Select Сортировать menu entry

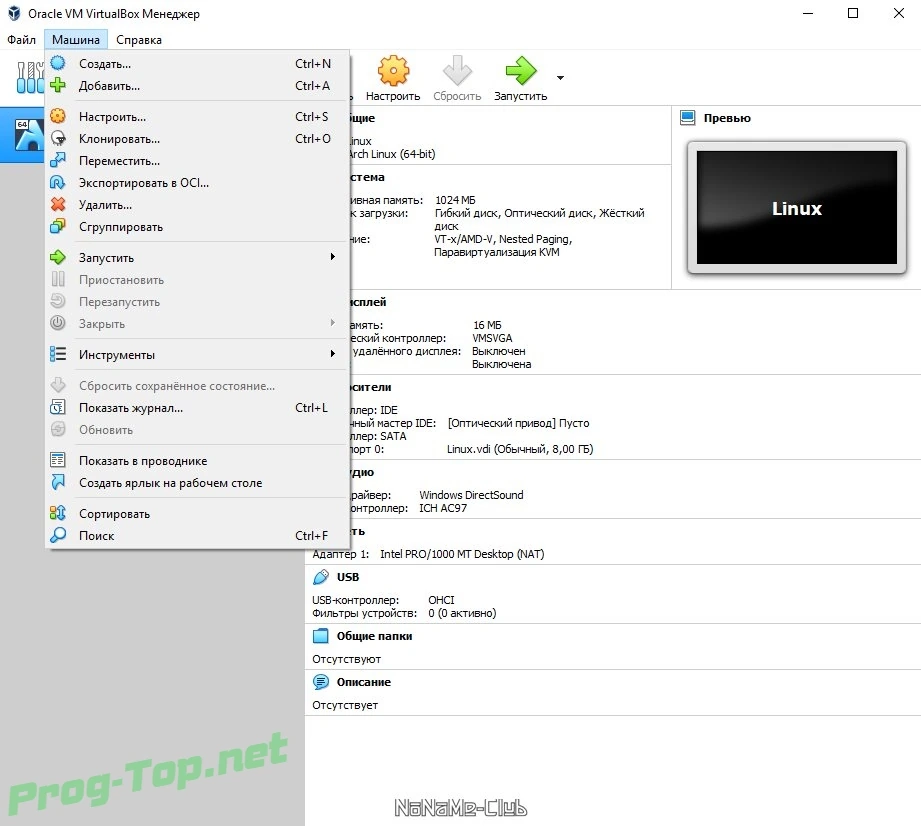(x=197, y=514)
